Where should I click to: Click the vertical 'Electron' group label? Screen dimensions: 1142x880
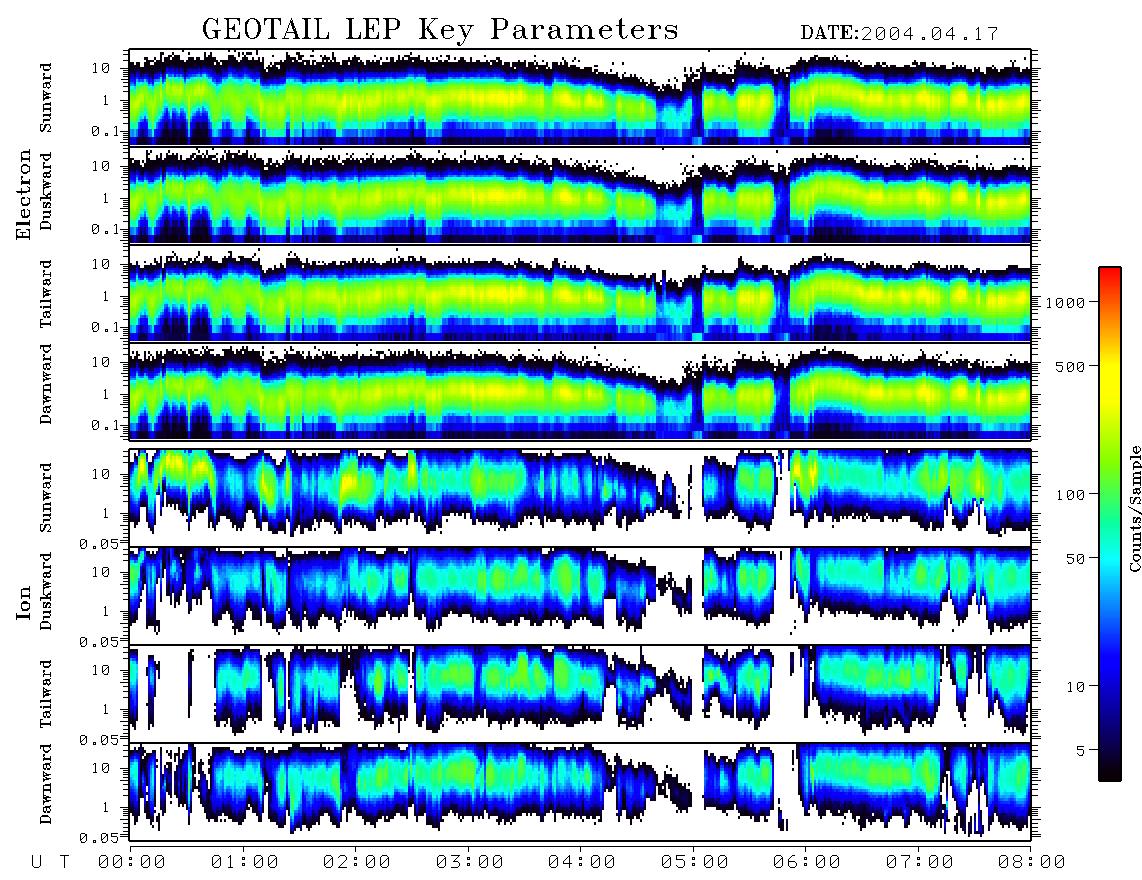tap(23, 194)
